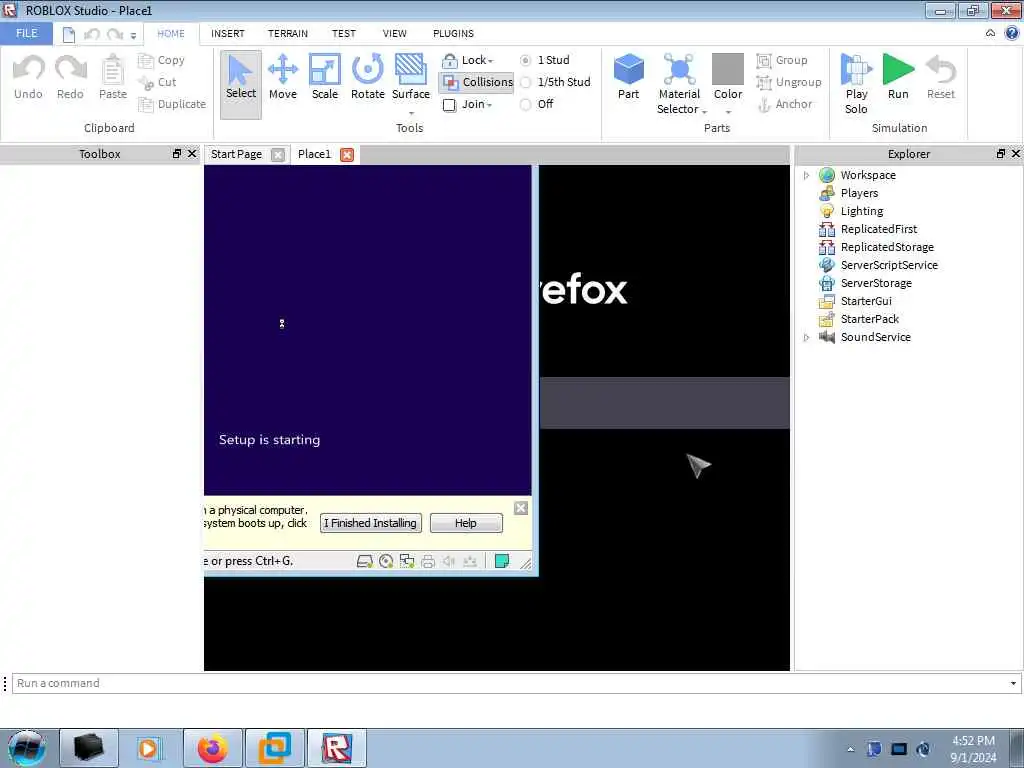Switch to the TERRAIN ribbon tab
1024x768 pixels.
288,33
